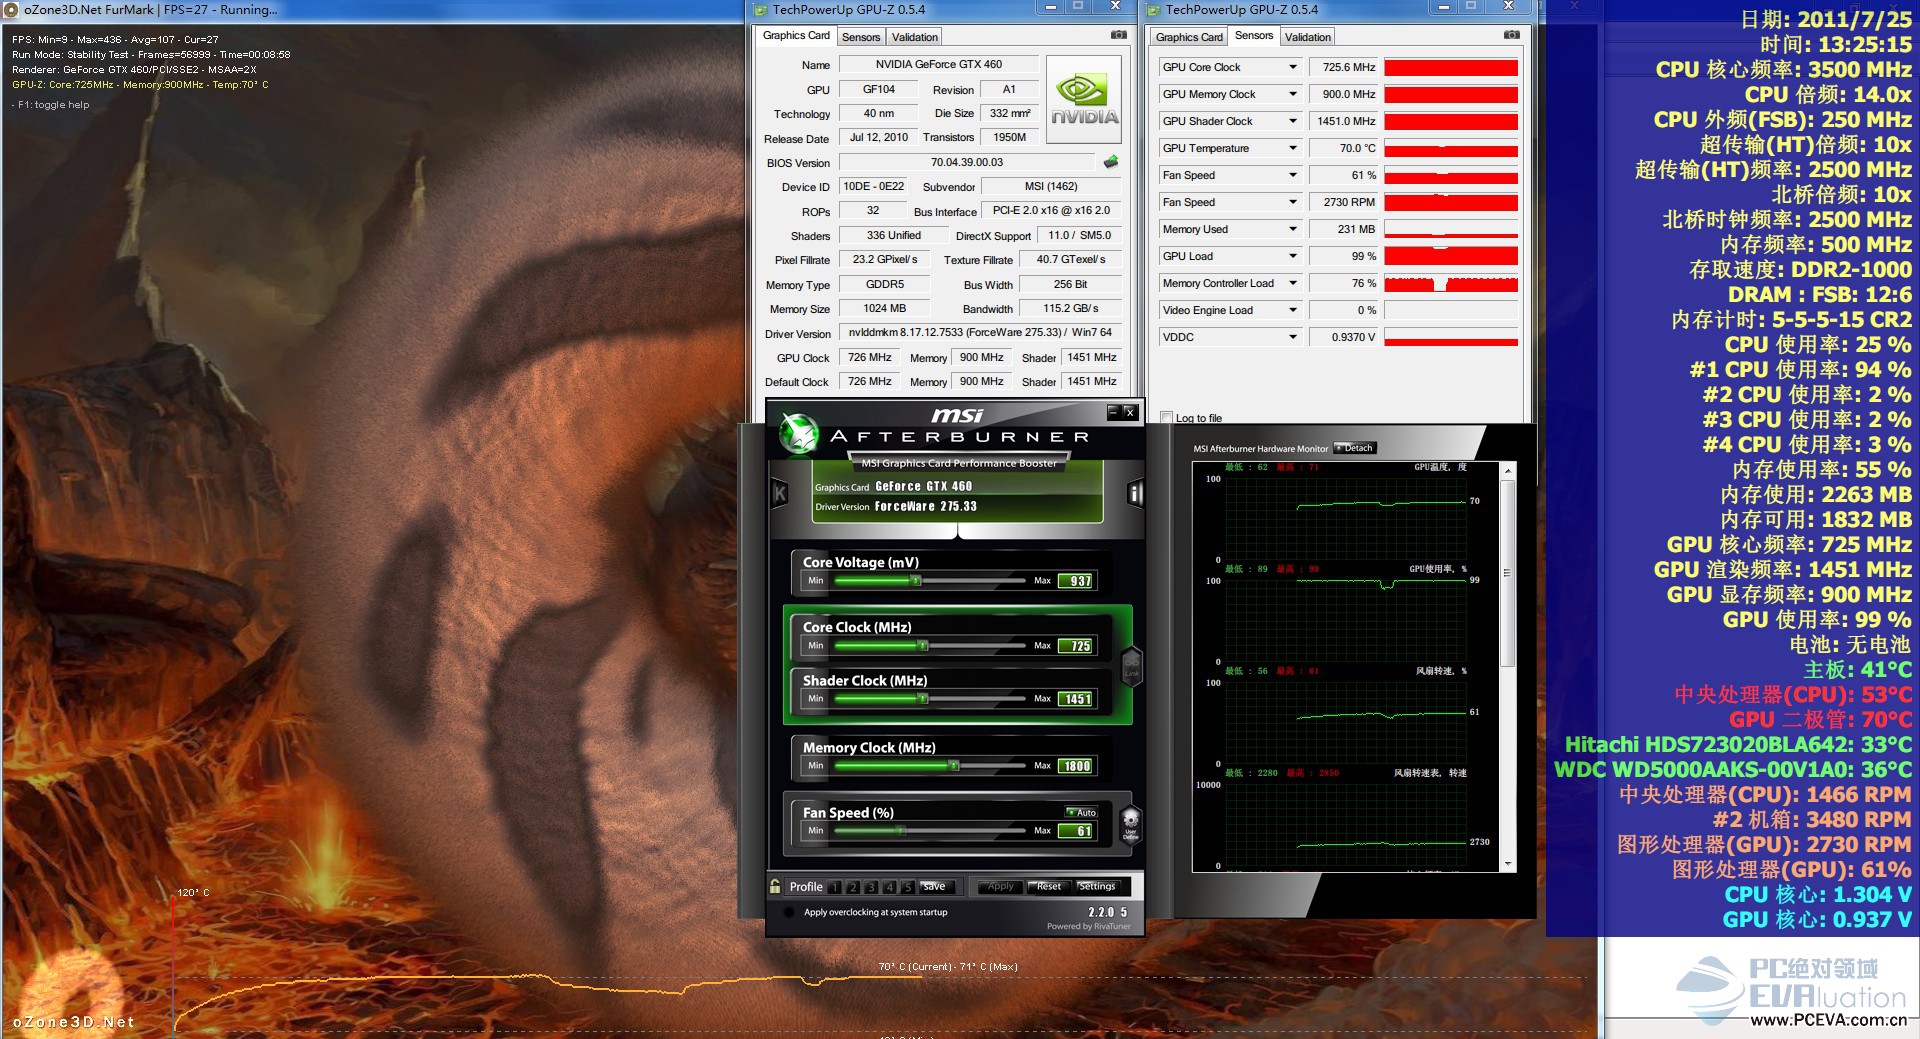
Task: Open the Fan Speed percent sensor dropdown
Action: click(1293, 175)
